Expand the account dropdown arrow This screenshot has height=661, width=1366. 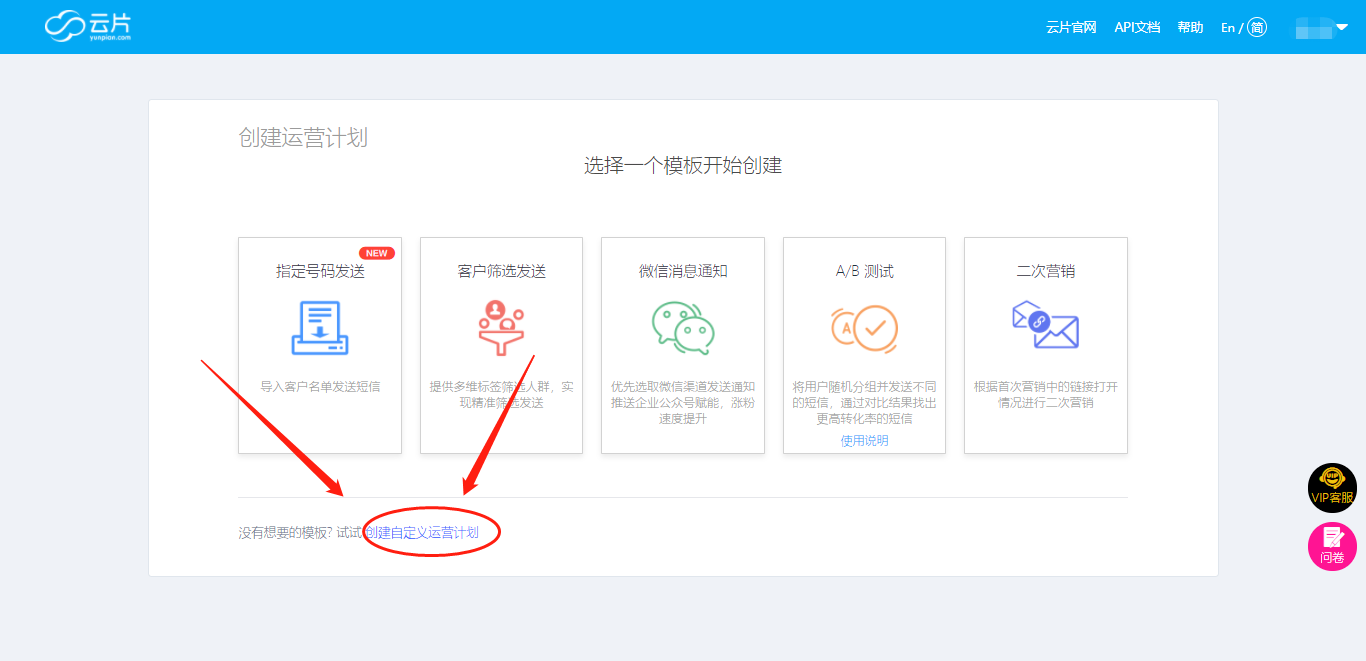click(1342, 27)
